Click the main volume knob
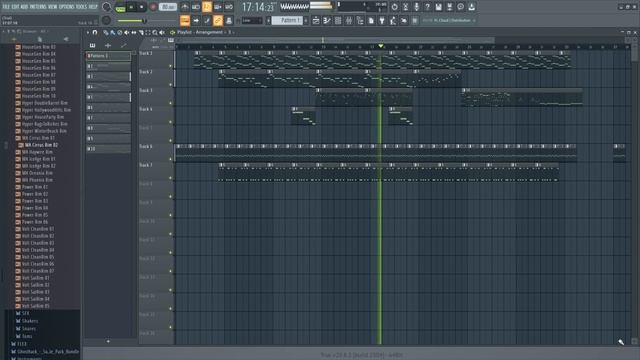Image resolution: width=640 pixels, height=360 pixels. (106, 7)
